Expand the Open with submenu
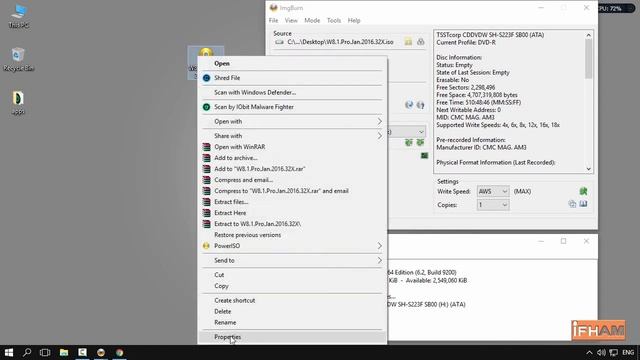640x360 pixels. click(292, 121)
